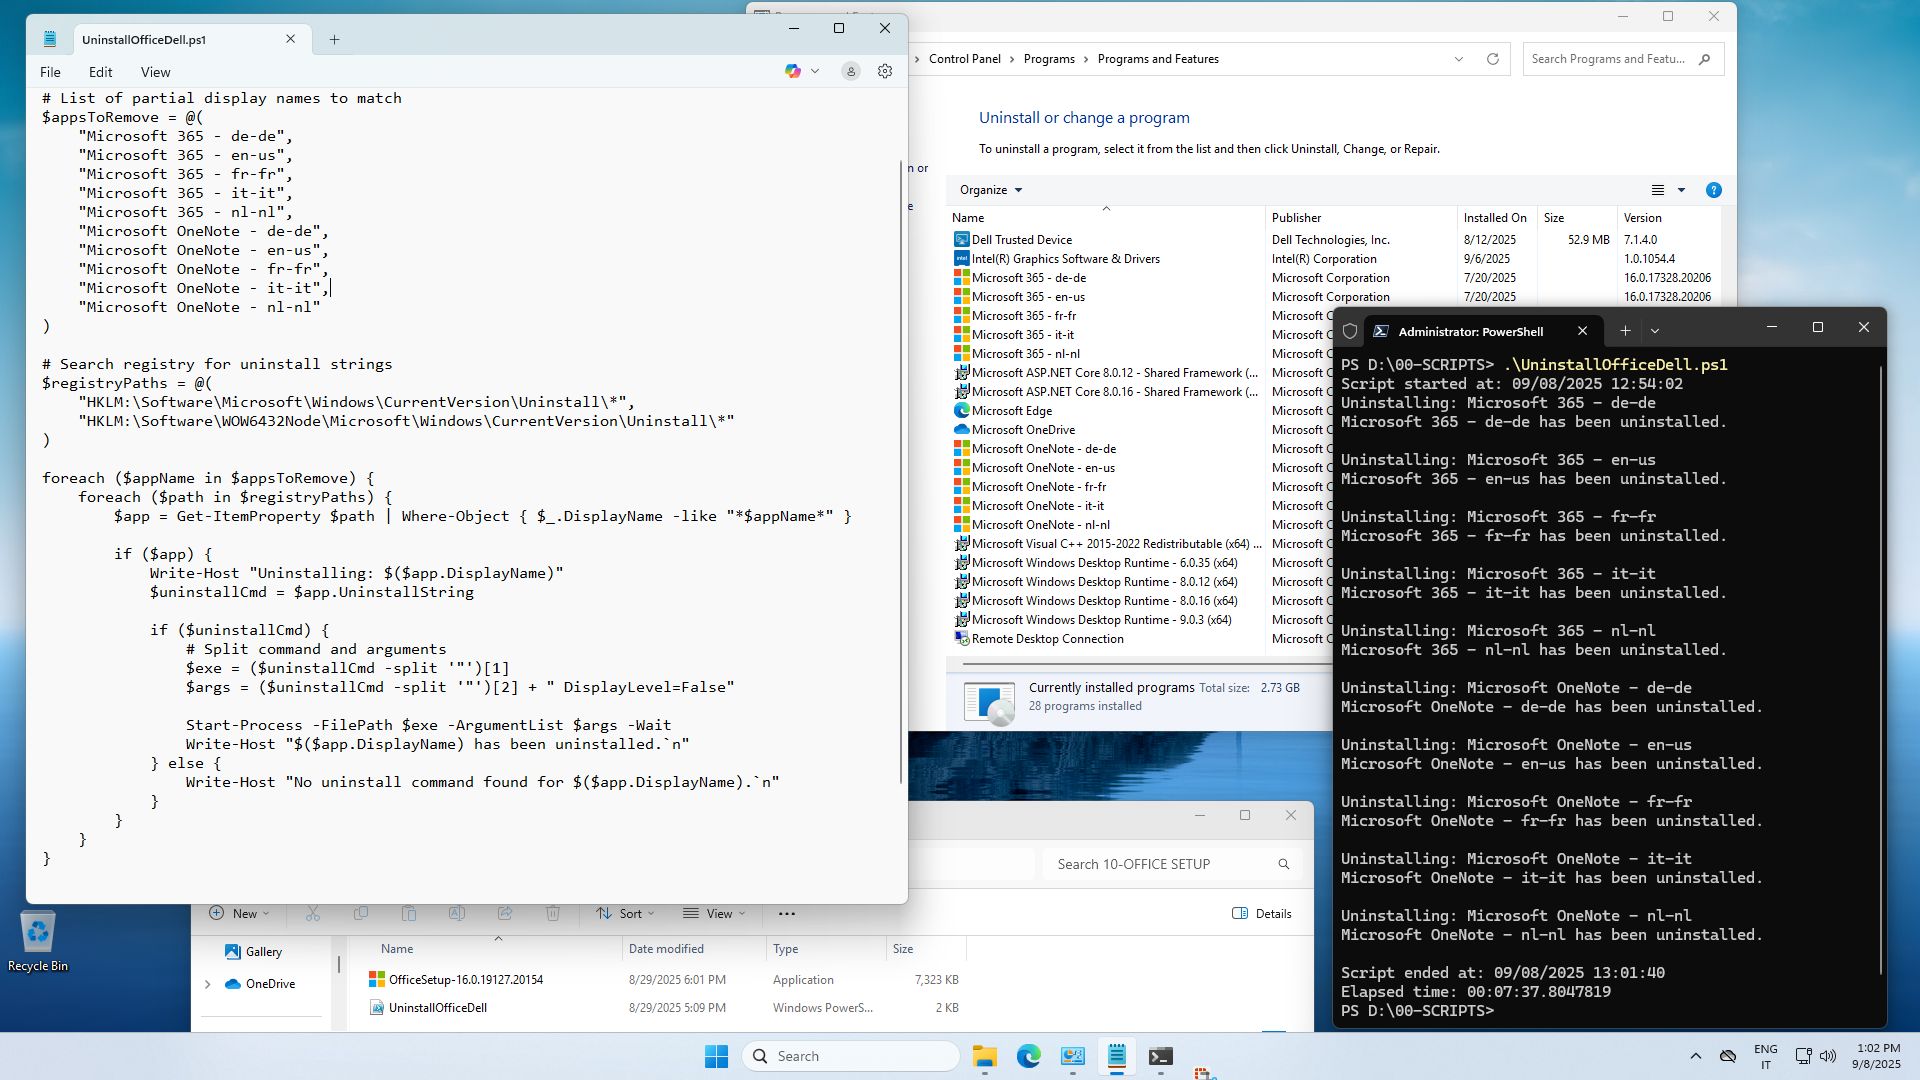Expand the Organize dropdown
The height and width of the screenshot is (1080, 1920).
pos(991,190)
